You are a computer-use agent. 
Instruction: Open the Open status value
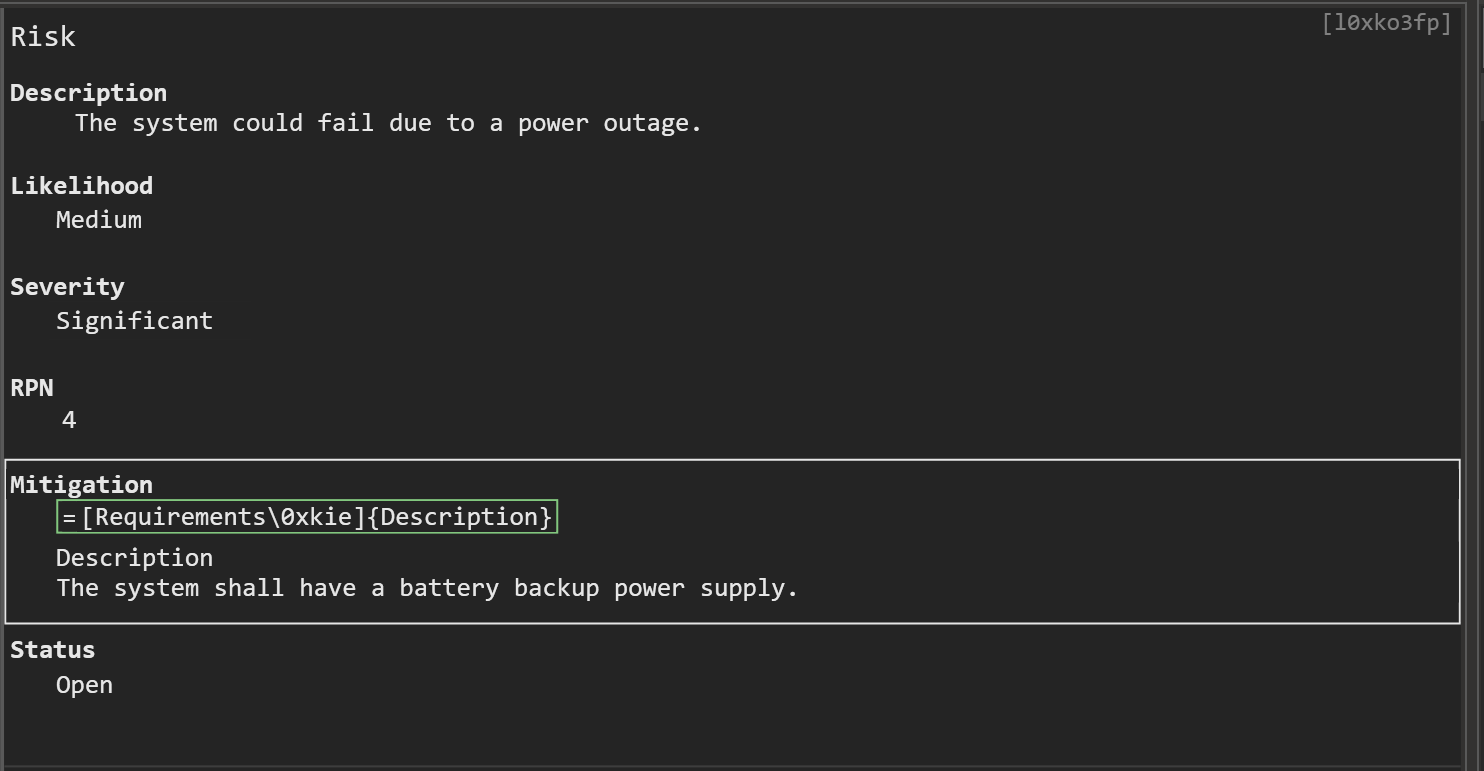(84, 685)
